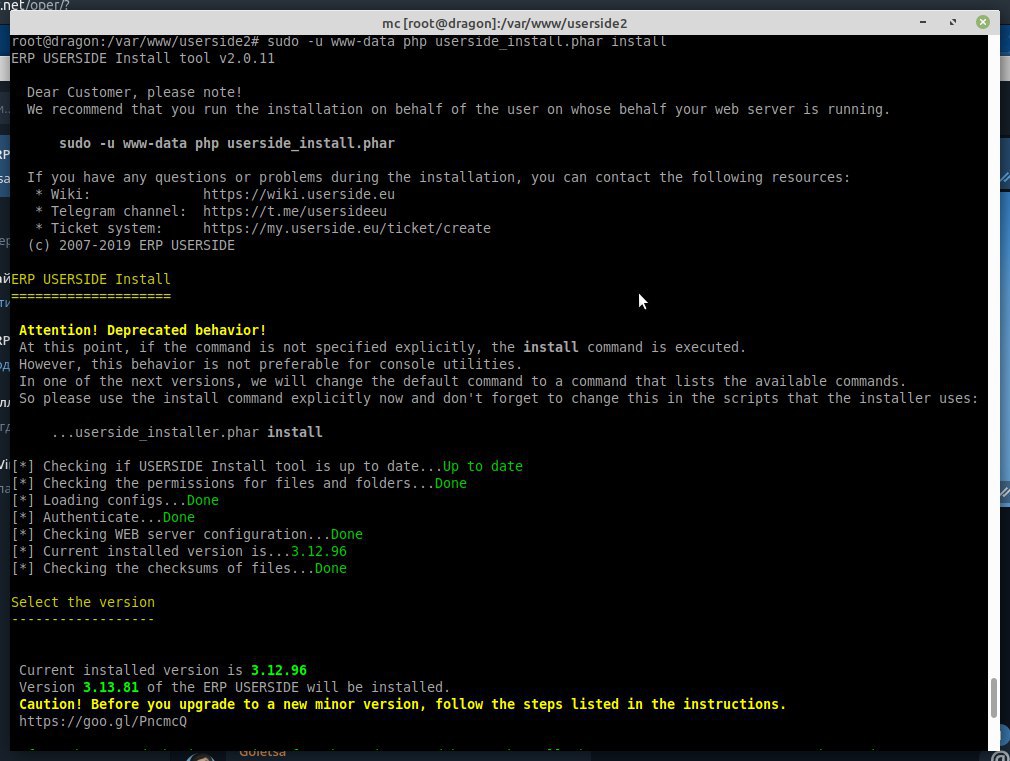This screenshot has width=1010, height=761.
Task: Click 'We recommend that you run the installation' line
Action: [x=458, y=109]
